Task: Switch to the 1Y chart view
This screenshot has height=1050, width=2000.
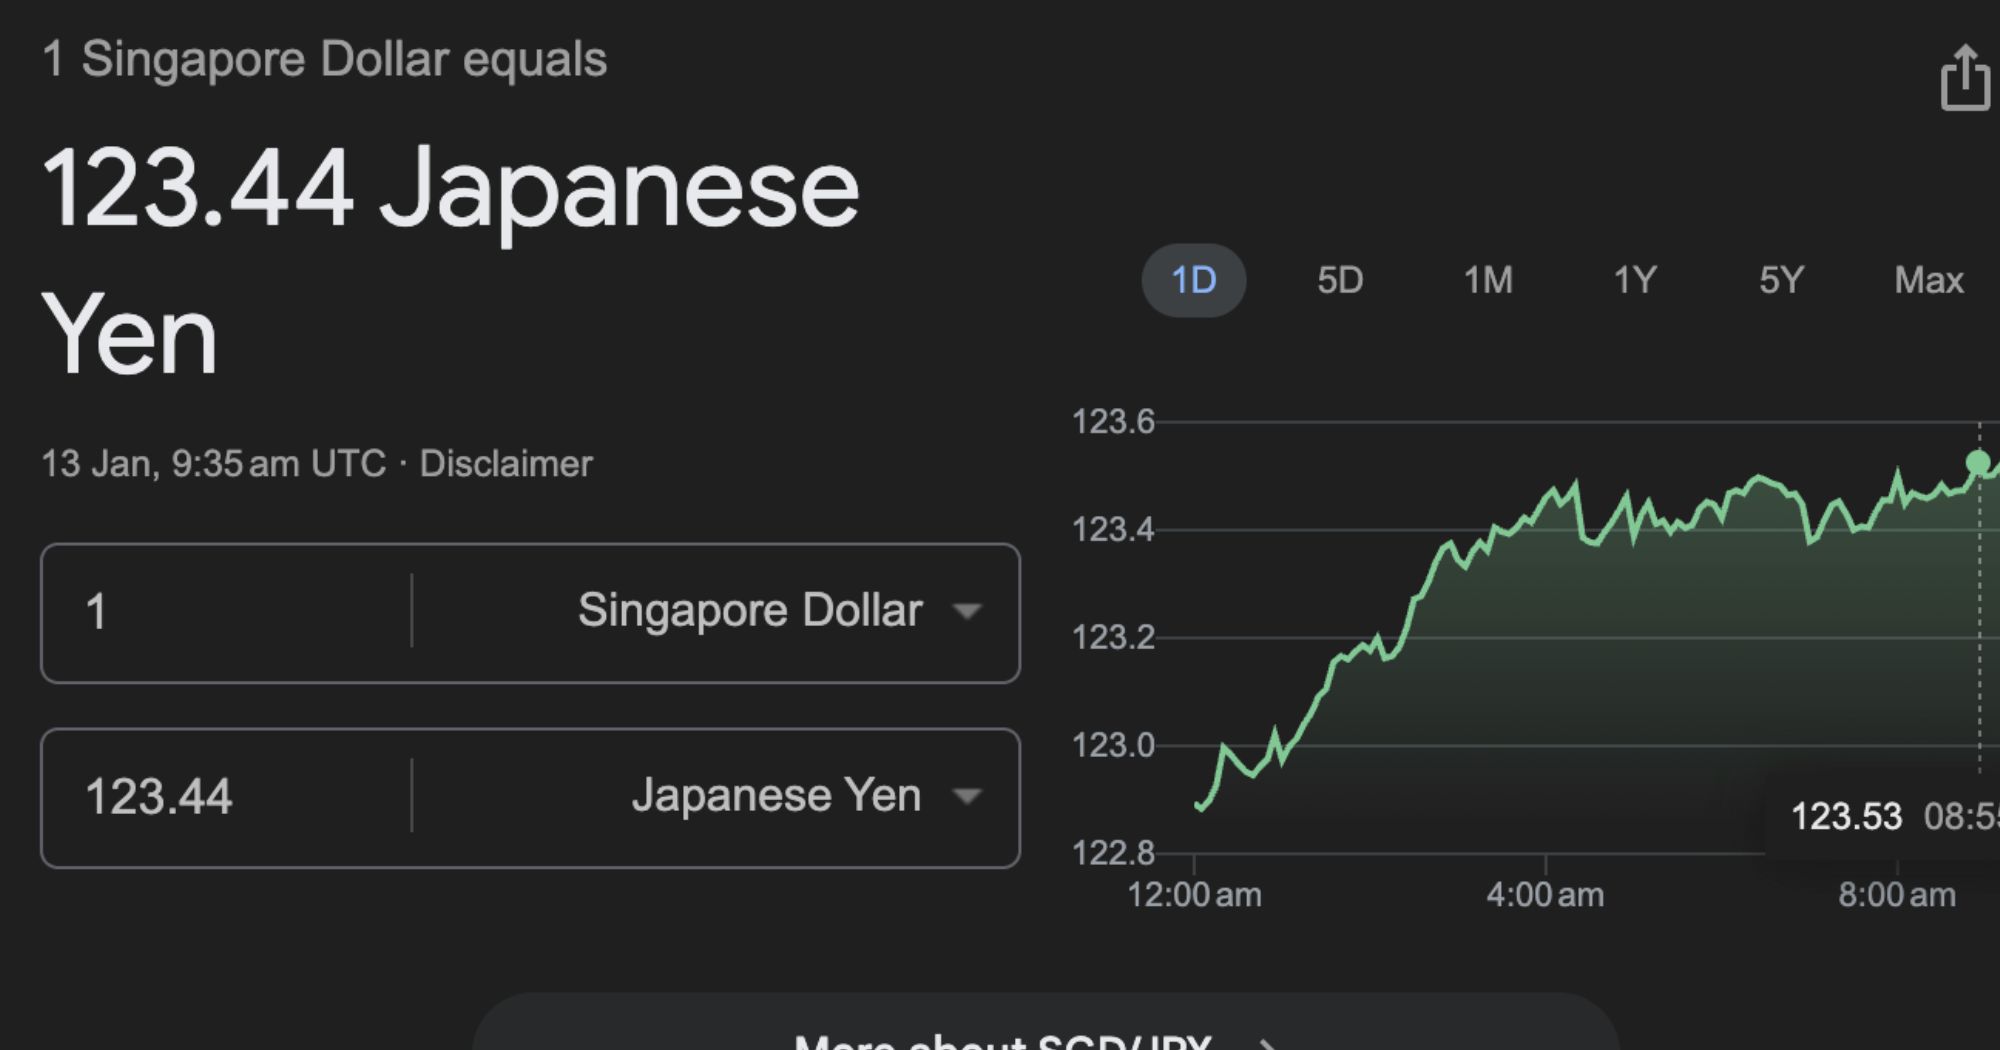Action: [1635, 280]
